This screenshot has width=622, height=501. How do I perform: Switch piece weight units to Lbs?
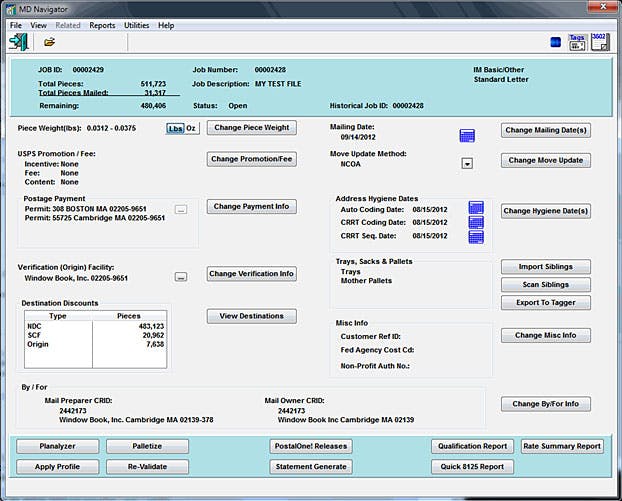tap(174, 128)
